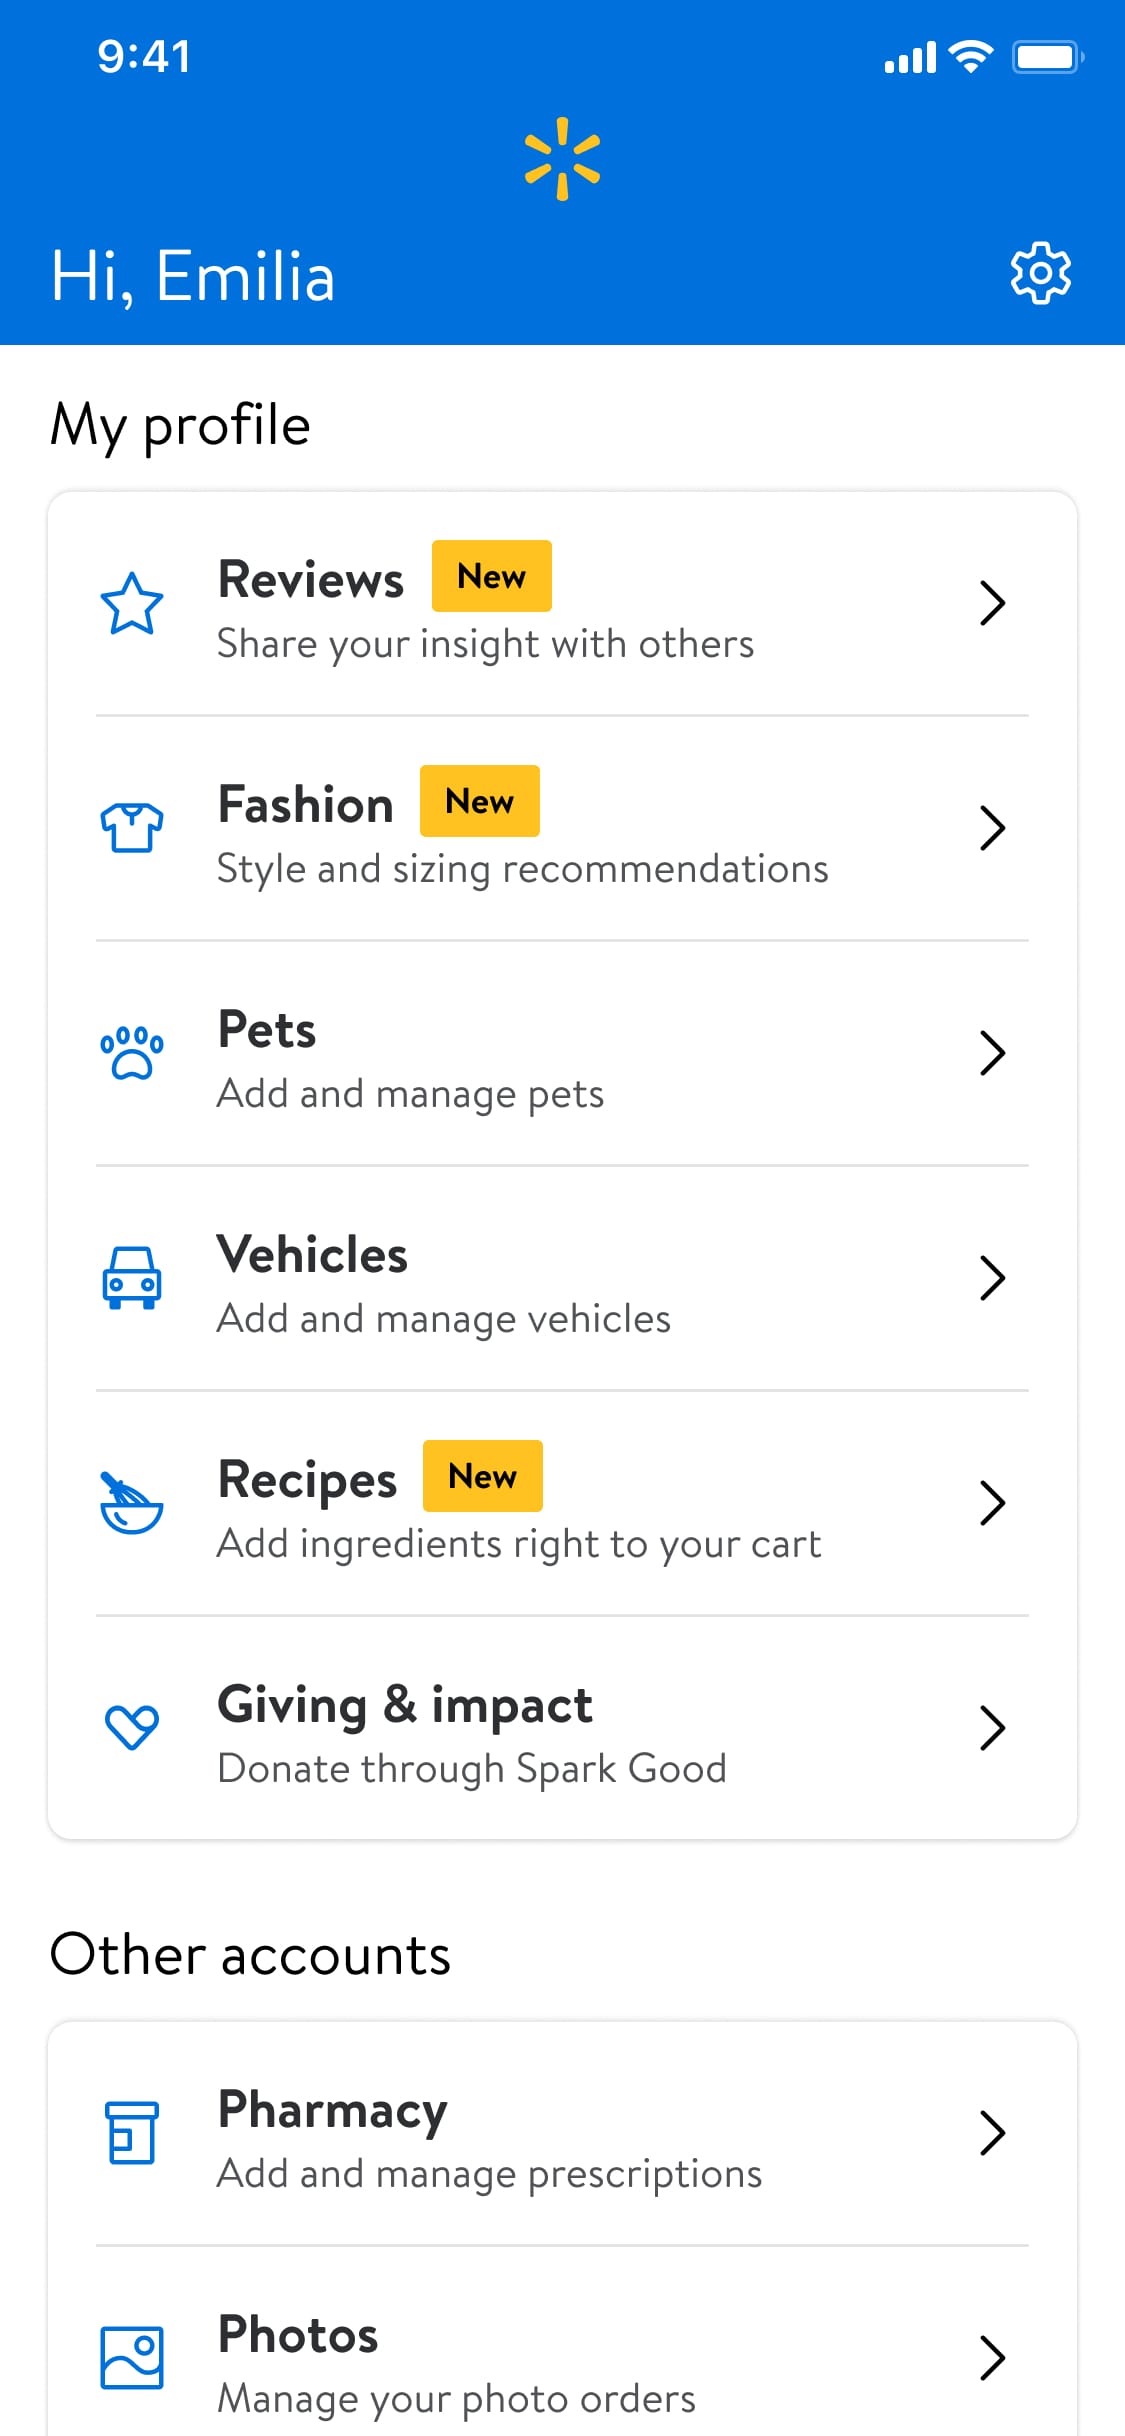
Task: Tap the New badge beside Recipes
Action: coord(483,1476)
